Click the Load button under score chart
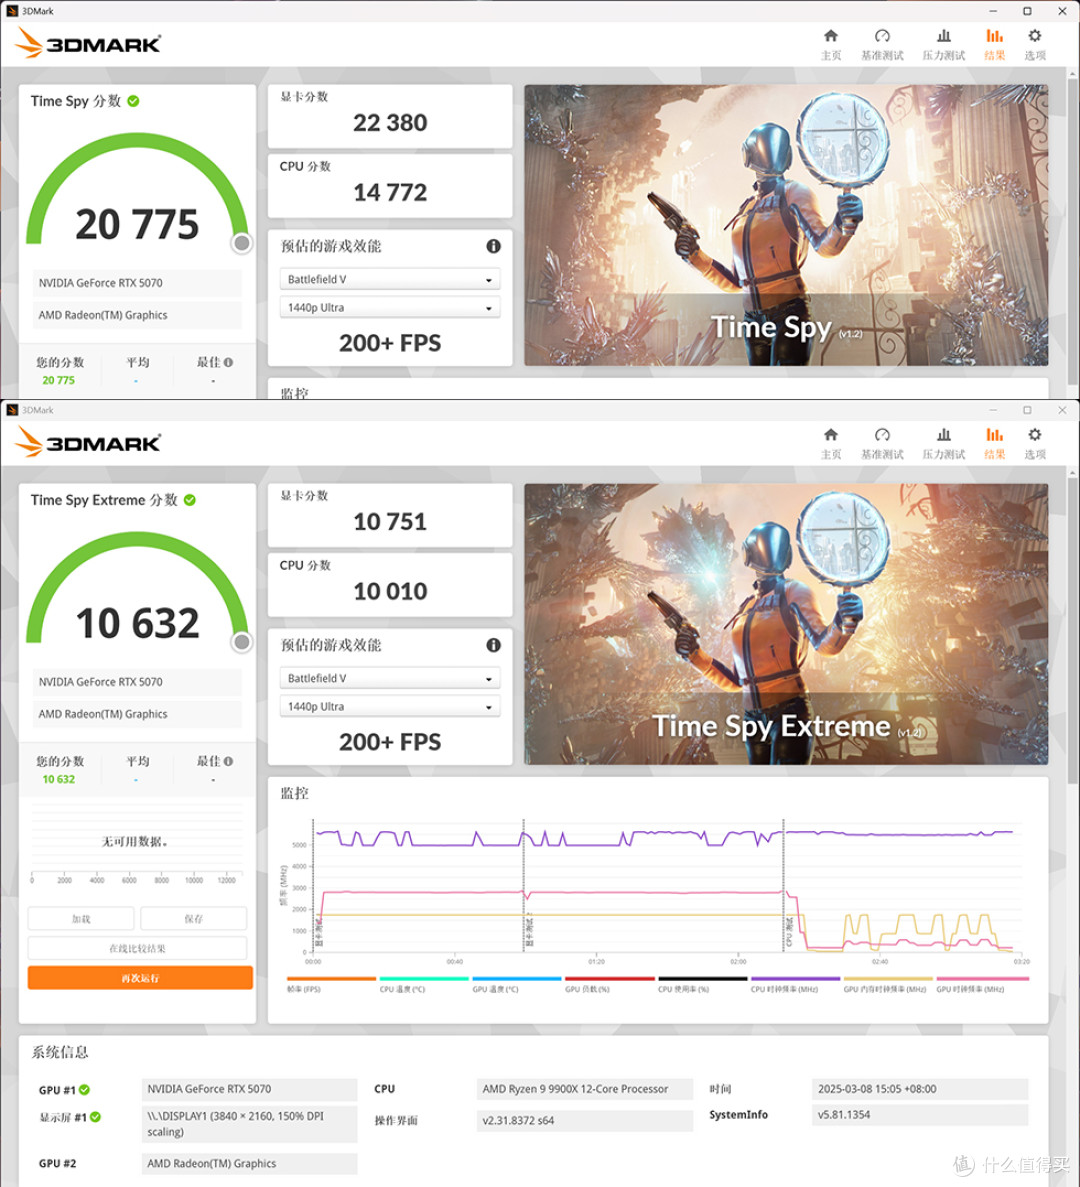The height and width of the screenshot is (1187, 1080). (81, 918)
